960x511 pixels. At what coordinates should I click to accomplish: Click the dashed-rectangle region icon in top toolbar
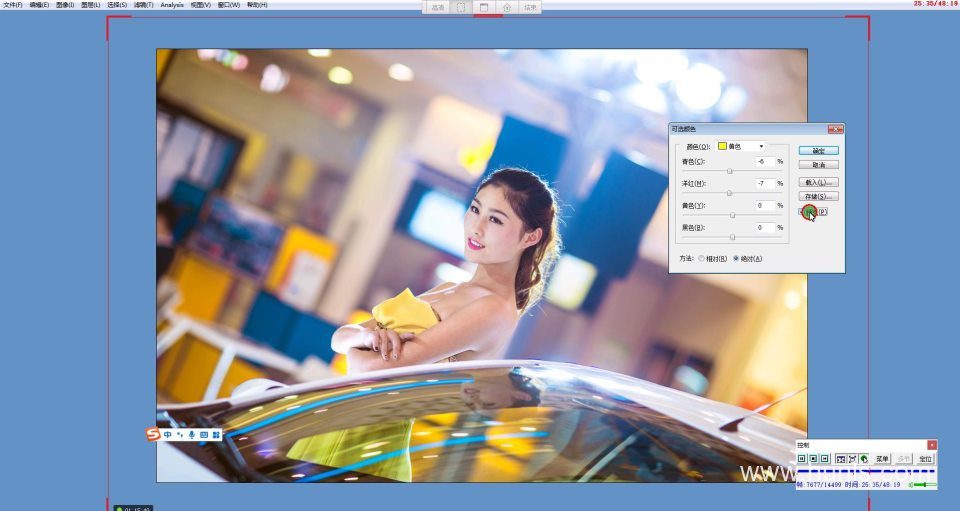[x=461, y=7]
